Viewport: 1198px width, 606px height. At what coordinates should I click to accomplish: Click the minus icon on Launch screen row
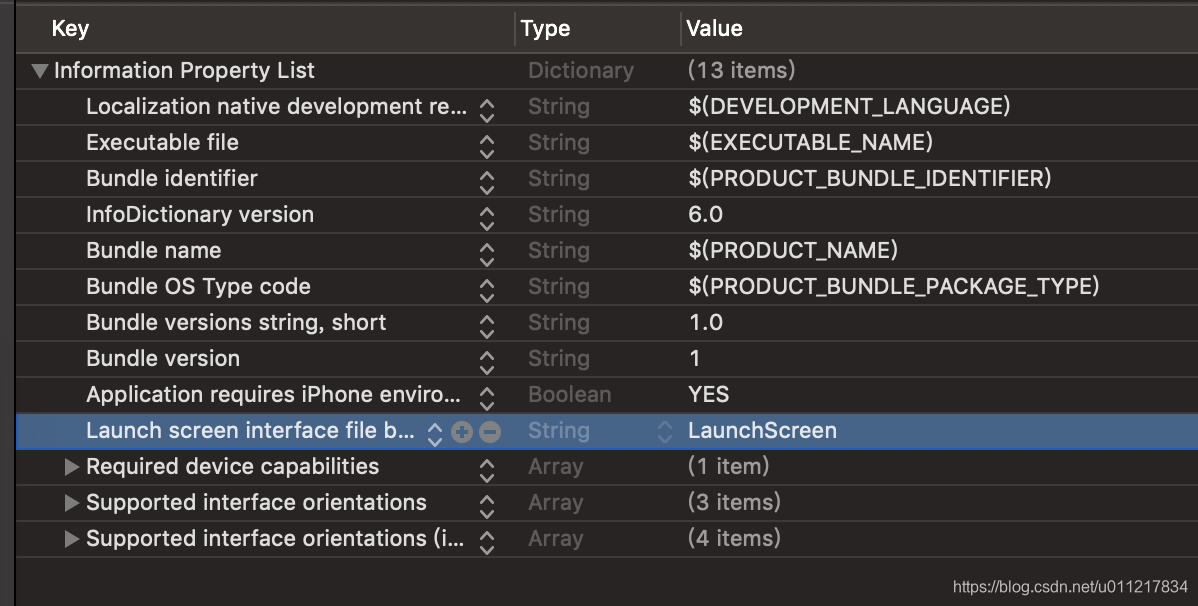(x=489, y=432)
